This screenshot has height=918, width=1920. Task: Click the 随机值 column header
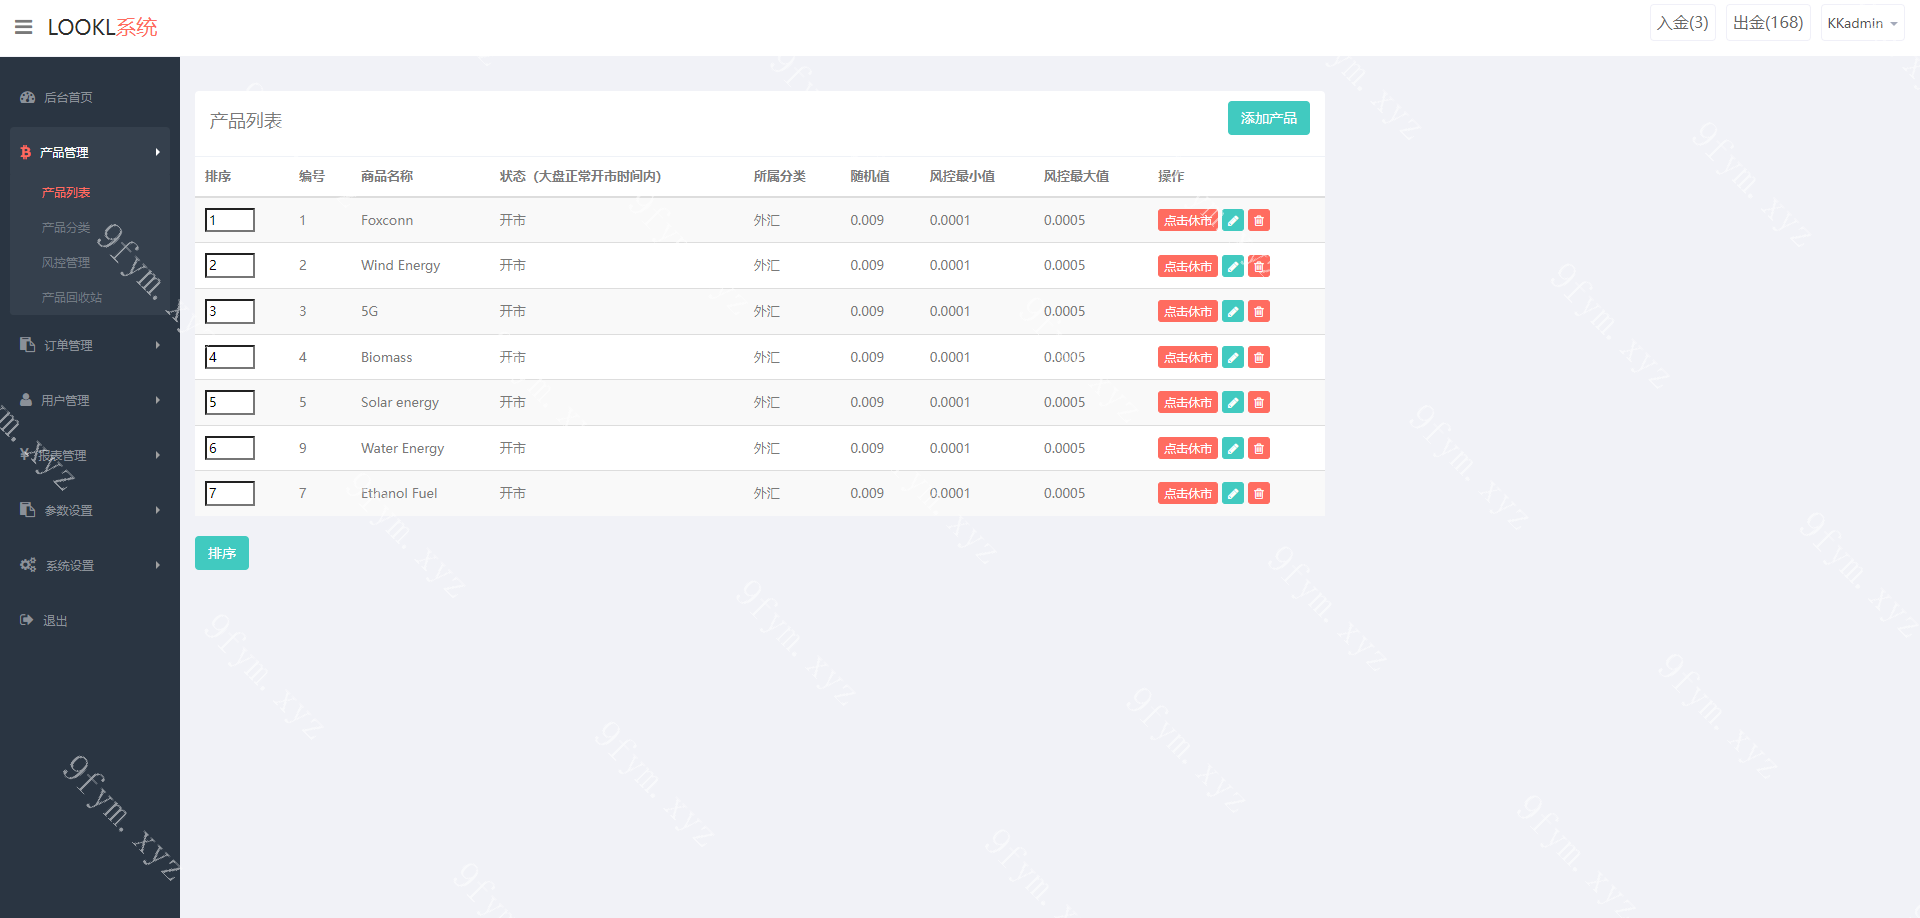tap(870, 176)
